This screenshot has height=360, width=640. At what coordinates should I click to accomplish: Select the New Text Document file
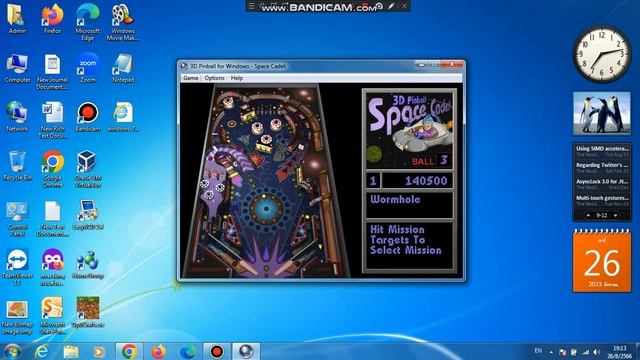52,218
